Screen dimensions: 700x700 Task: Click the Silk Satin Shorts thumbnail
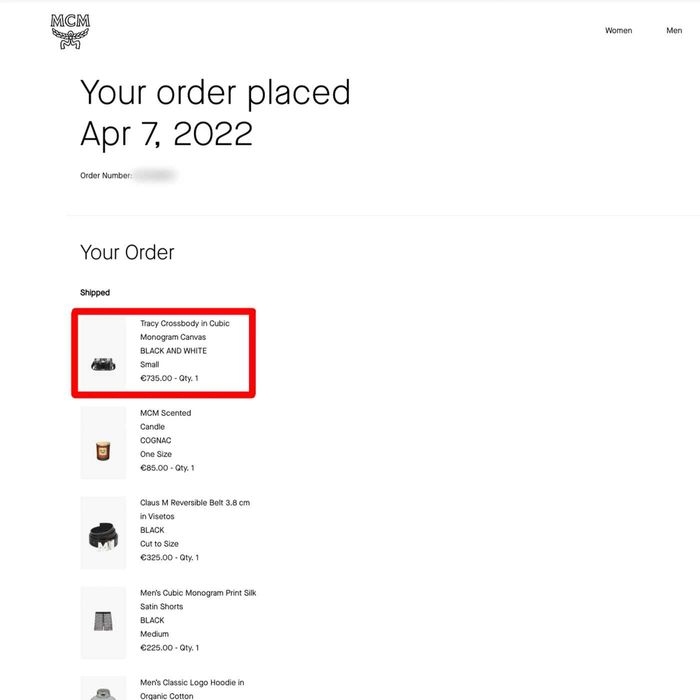[103, 623]
